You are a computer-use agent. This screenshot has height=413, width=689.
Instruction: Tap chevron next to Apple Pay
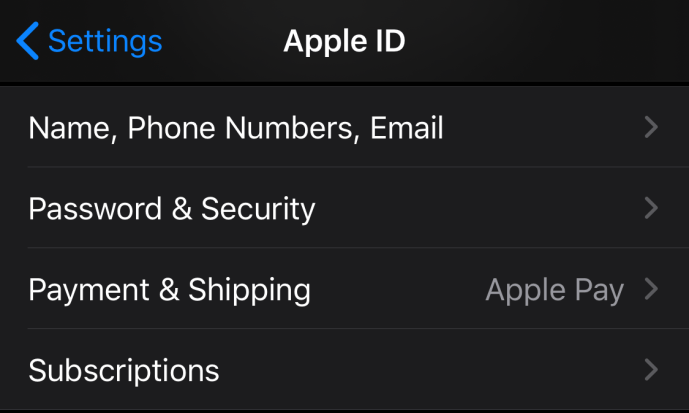[651, 290]
